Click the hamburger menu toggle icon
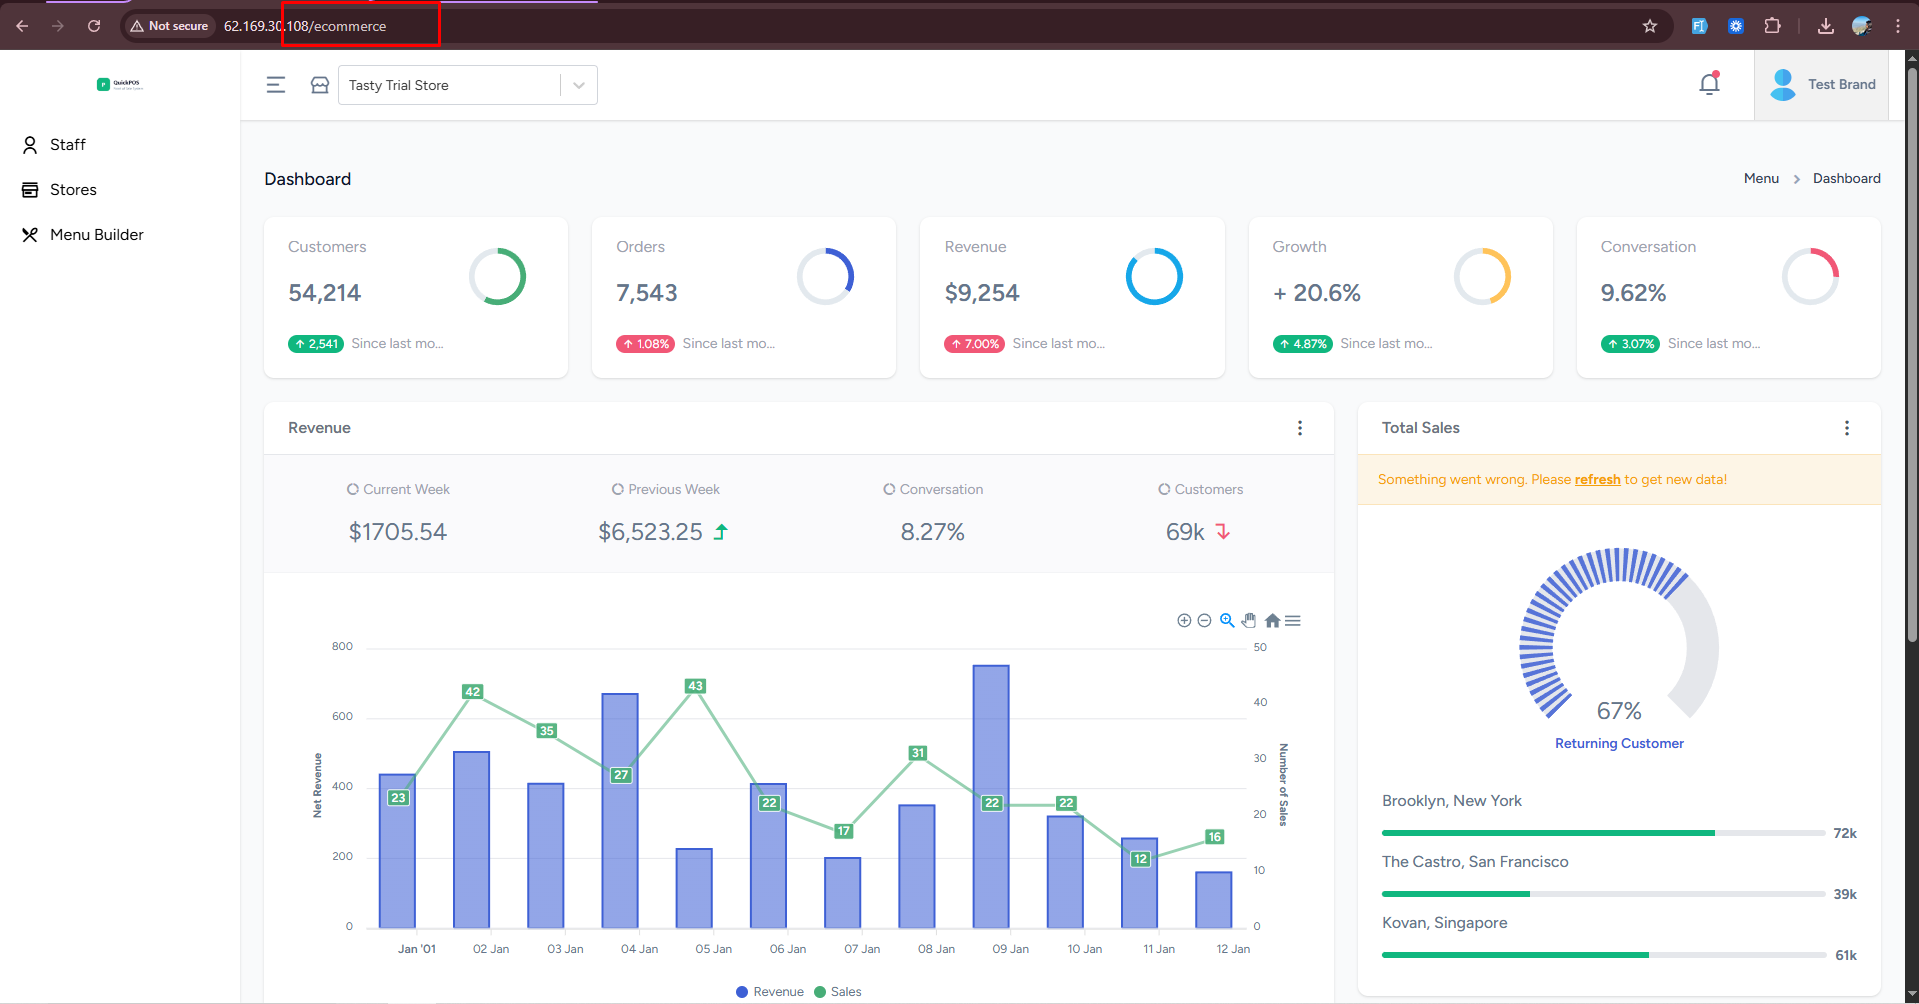The width and height of the screenshot is (1919, 1004). coord(276,85)
